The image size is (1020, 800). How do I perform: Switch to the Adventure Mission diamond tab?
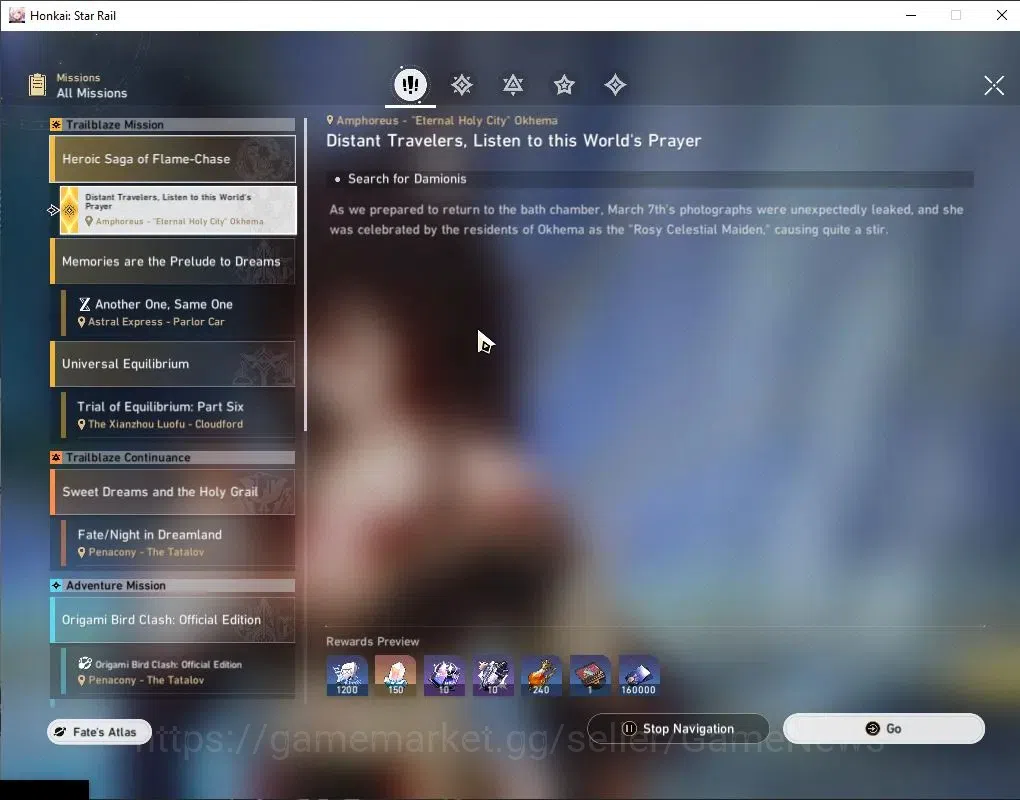click(x=615, y=85)
